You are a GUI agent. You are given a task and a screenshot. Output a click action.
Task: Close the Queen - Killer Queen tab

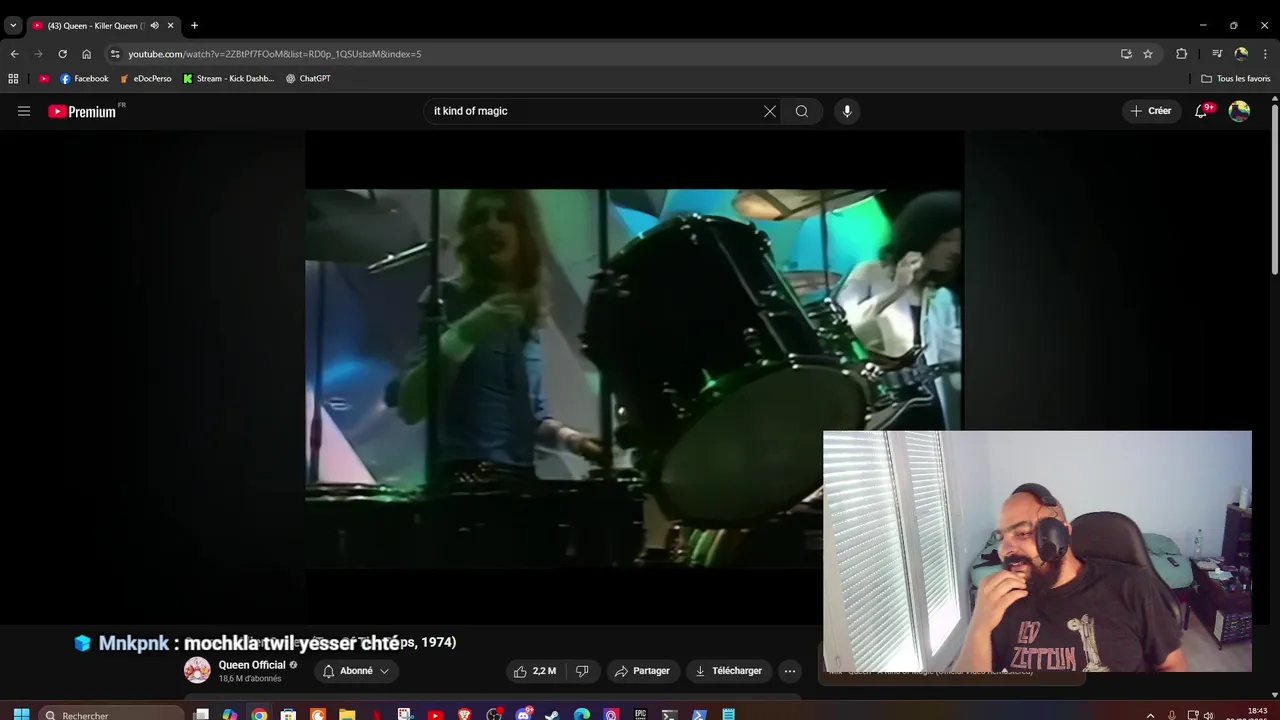(170, 25)
